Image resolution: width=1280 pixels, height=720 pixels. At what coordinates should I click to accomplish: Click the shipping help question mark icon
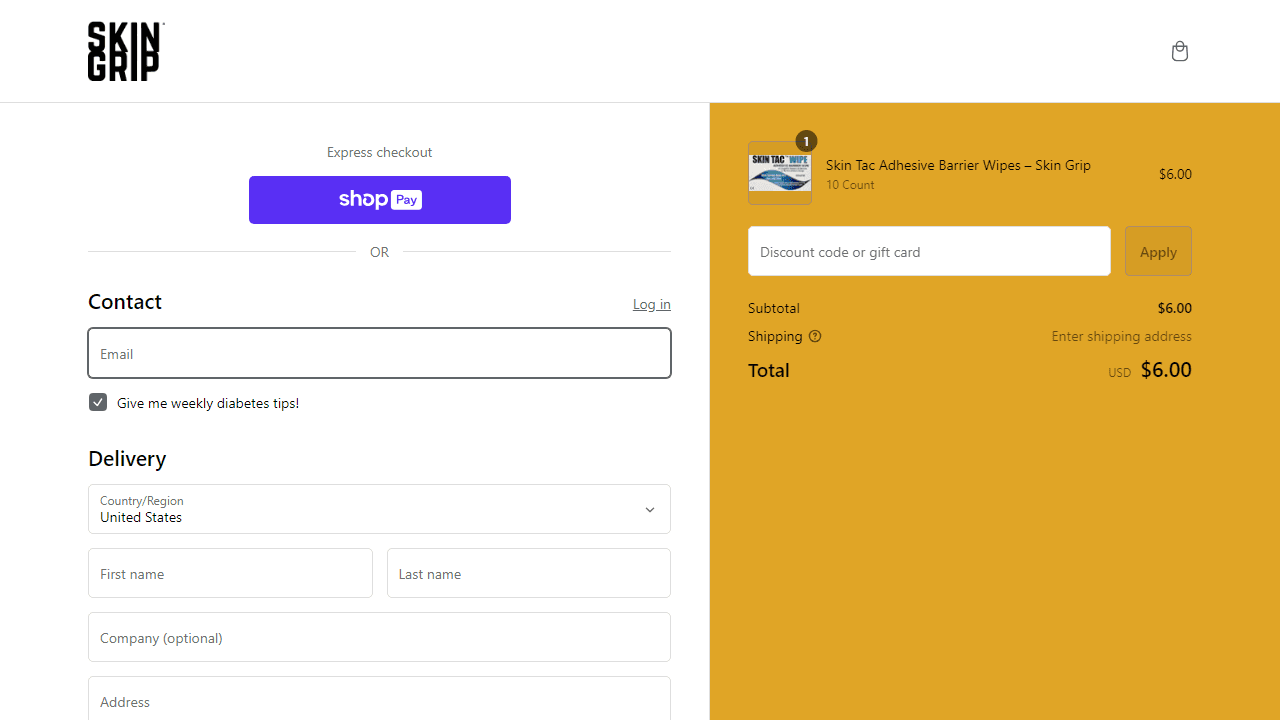(815, 336)
